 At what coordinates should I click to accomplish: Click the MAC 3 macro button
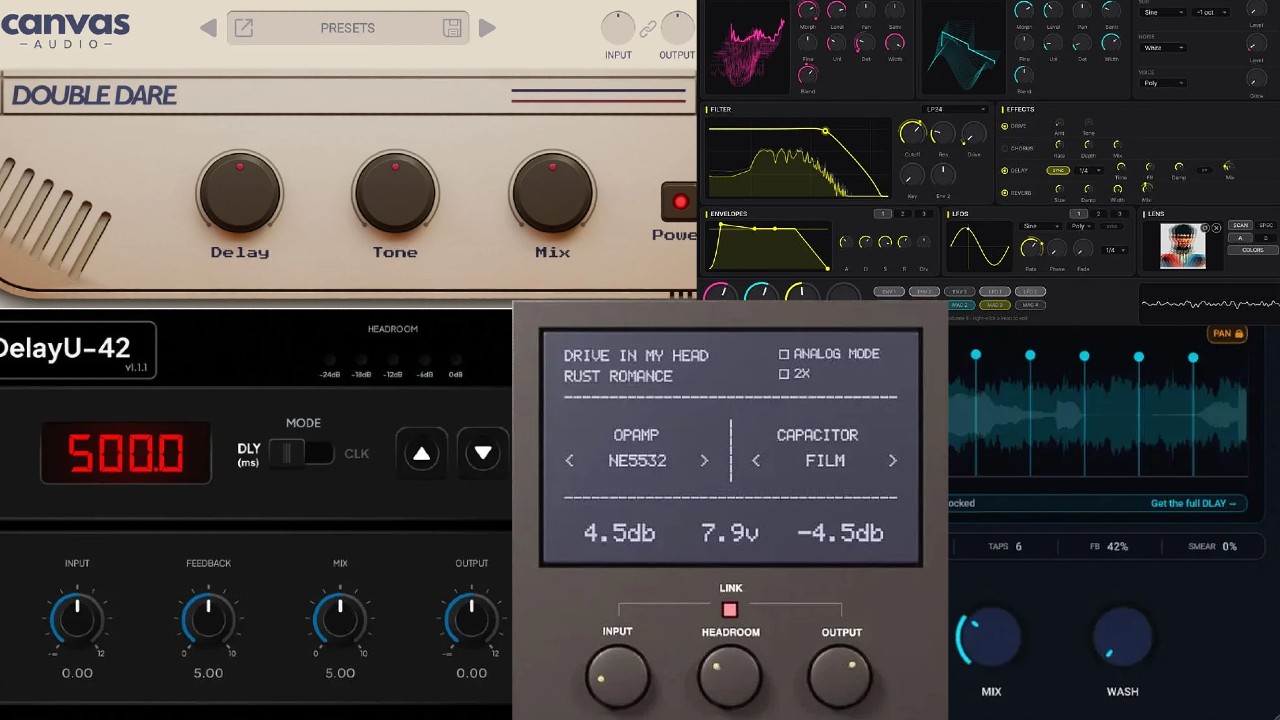994,305
